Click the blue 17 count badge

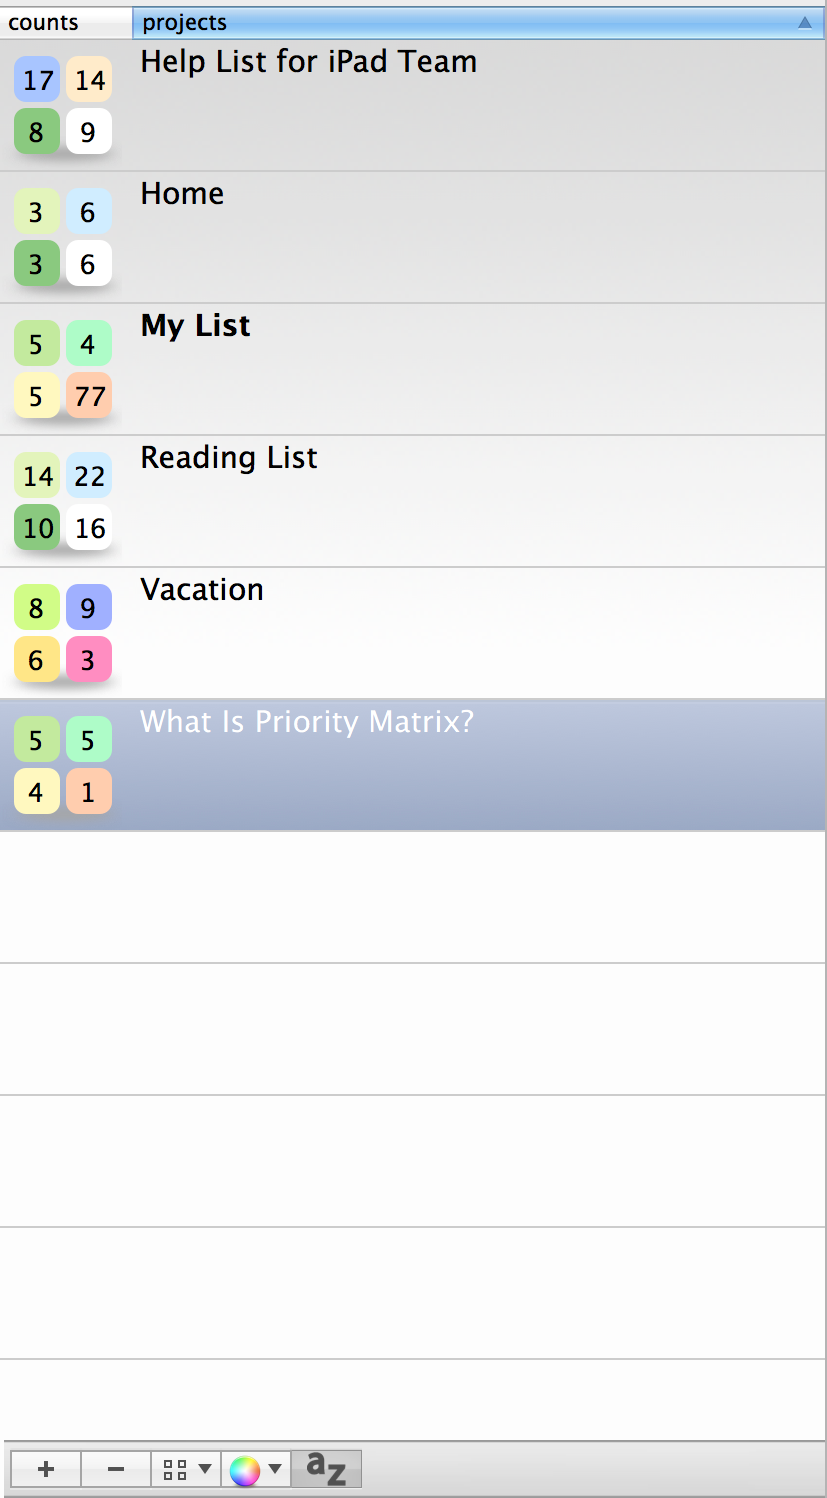point(37,80)
